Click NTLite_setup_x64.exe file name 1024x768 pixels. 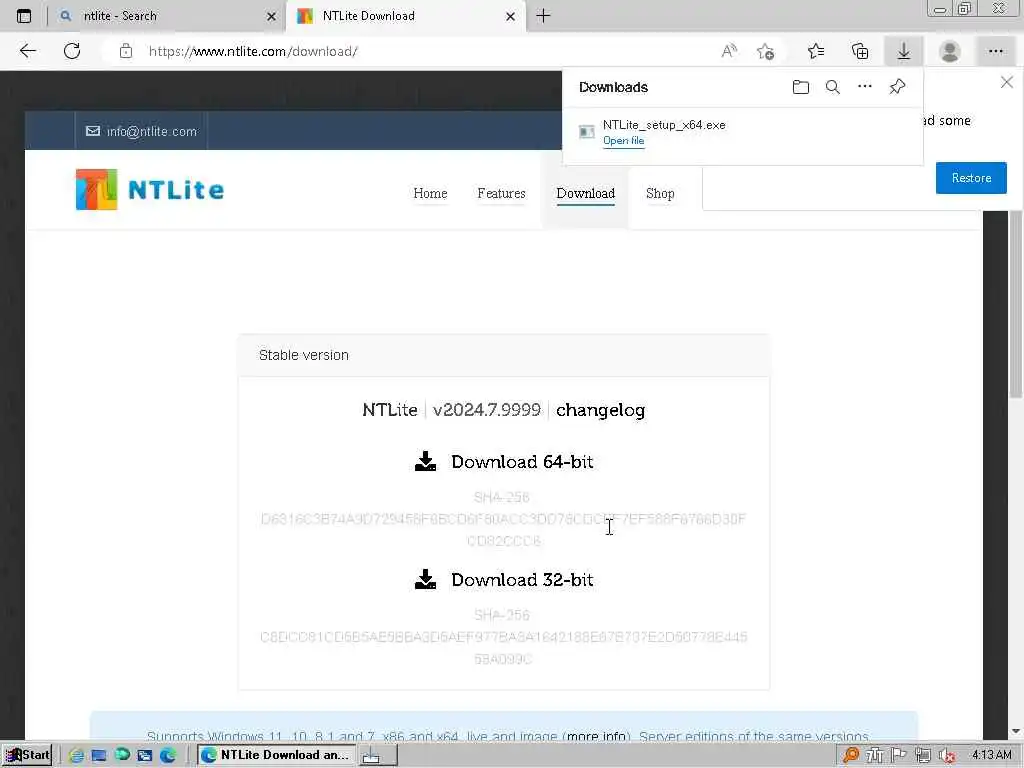click(664, 125)
